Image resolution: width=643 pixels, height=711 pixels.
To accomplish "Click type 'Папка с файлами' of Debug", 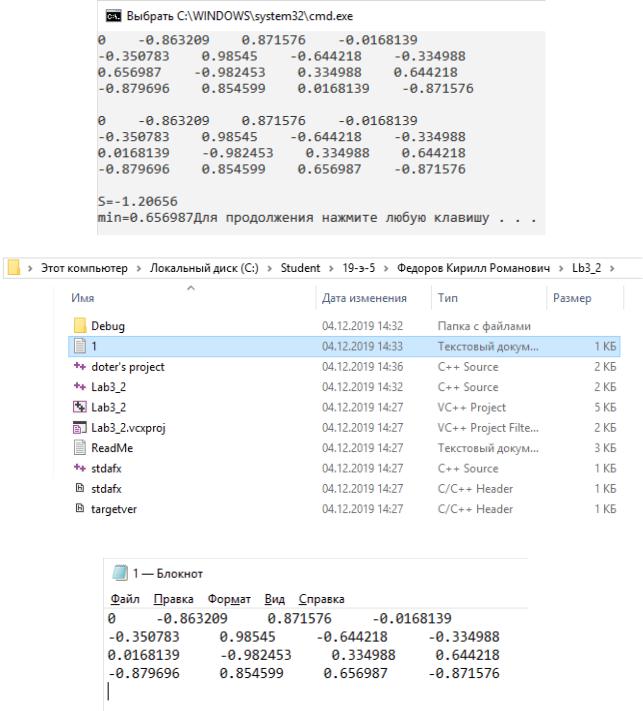I will tap(484, 326).
